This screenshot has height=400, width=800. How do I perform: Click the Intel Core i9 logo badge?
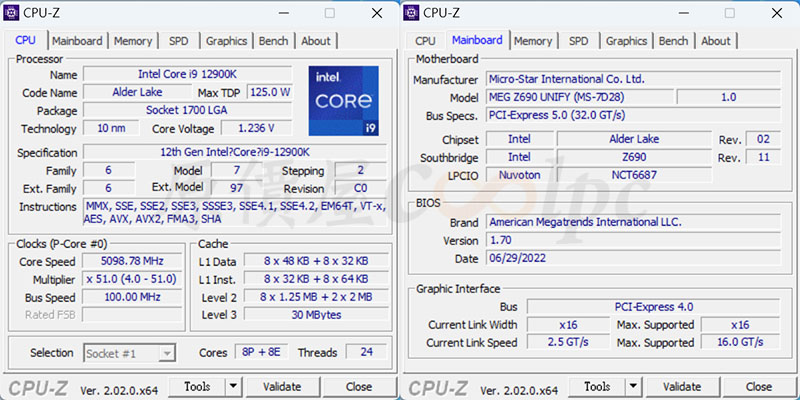344,101
